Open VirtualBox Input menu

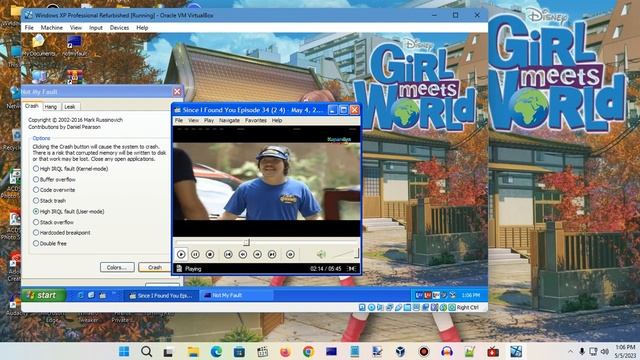[x=96, y=28]
